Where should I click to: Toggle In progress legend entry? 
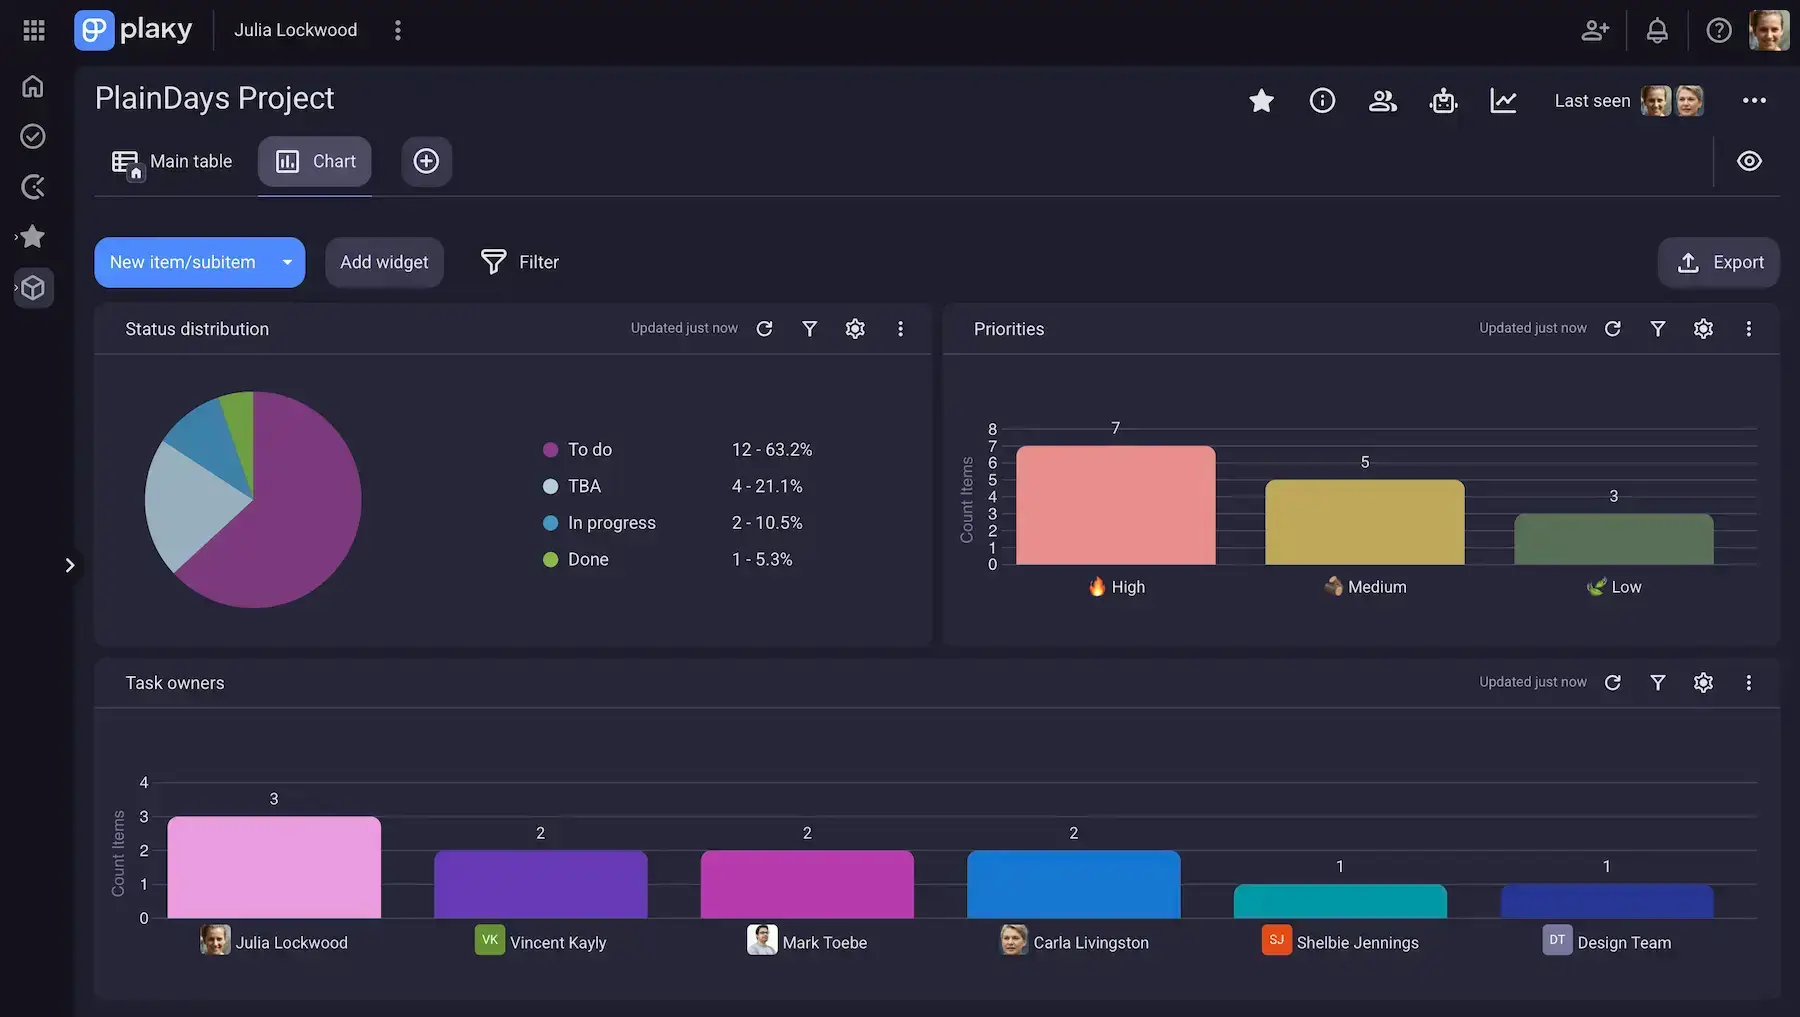599,523
